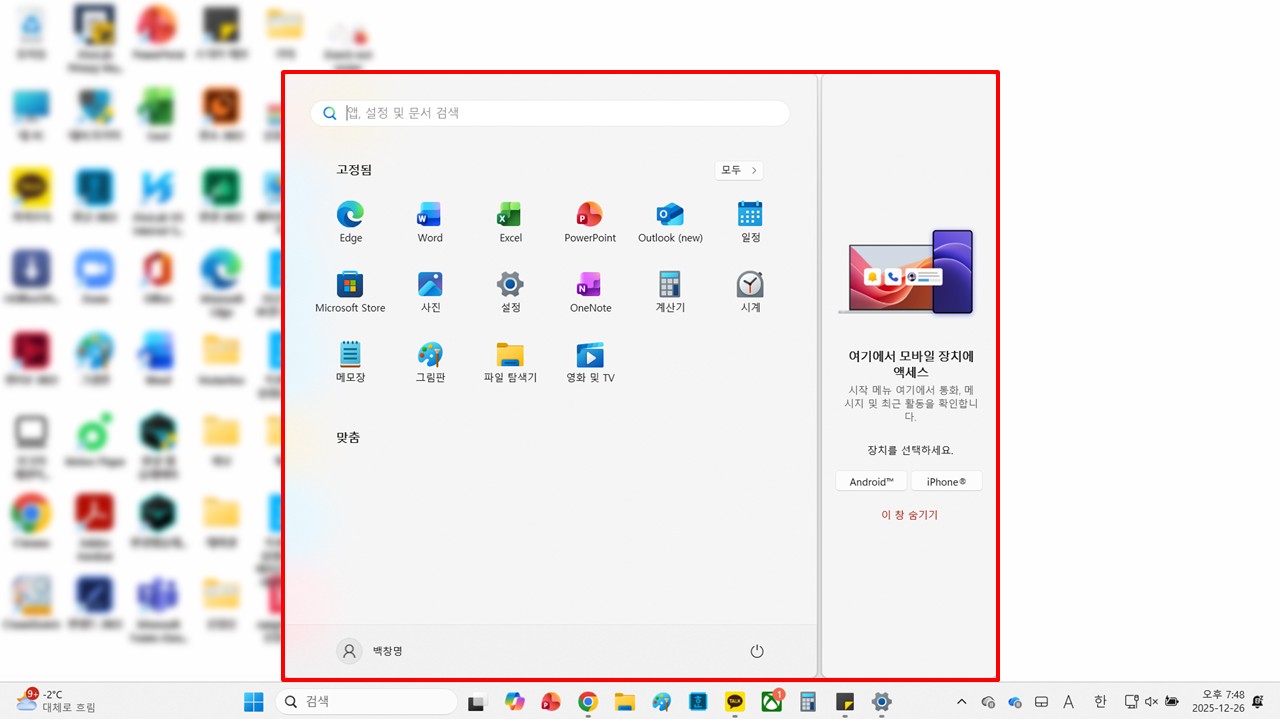The width and height of the screenshot is (1280, 720).
Task: Choose Android as the mobile device
Action: 871,481
